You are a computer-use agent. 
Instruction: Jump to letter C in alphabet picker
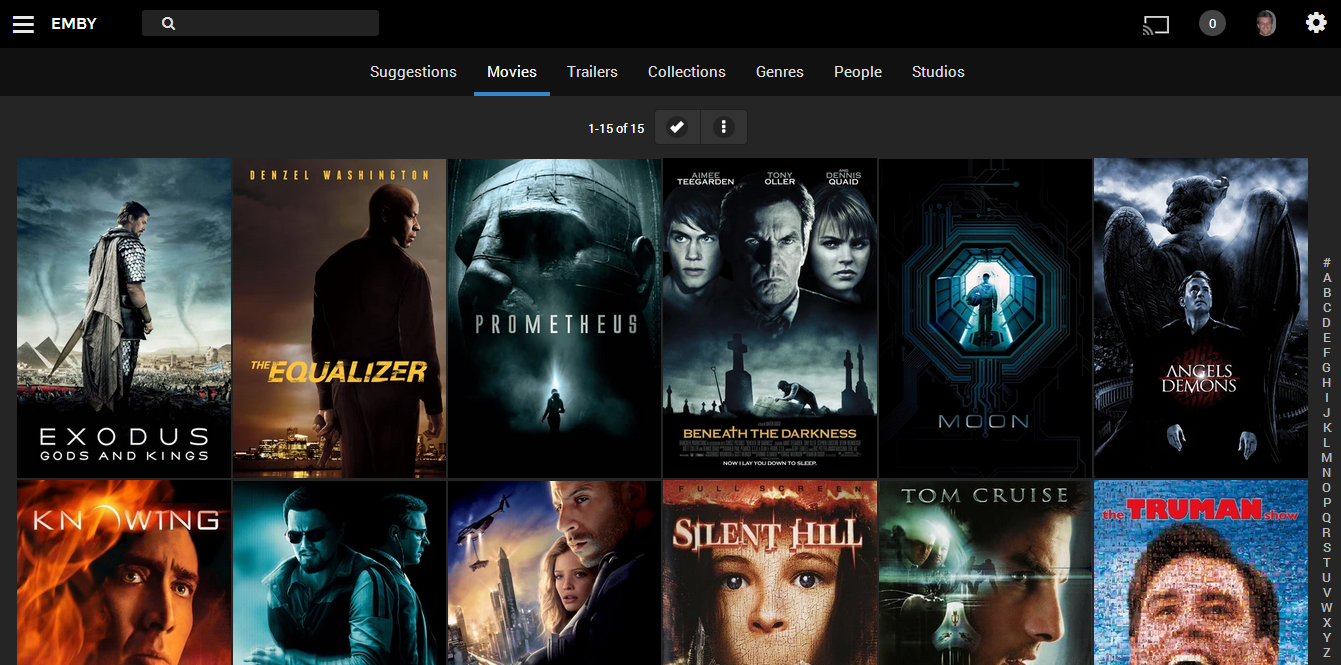tap(1327, 308)
